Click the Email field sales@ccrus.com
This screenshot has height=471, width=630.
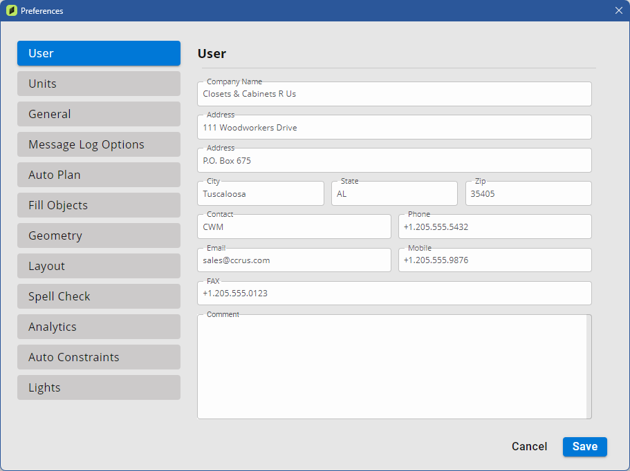(294, 260)
